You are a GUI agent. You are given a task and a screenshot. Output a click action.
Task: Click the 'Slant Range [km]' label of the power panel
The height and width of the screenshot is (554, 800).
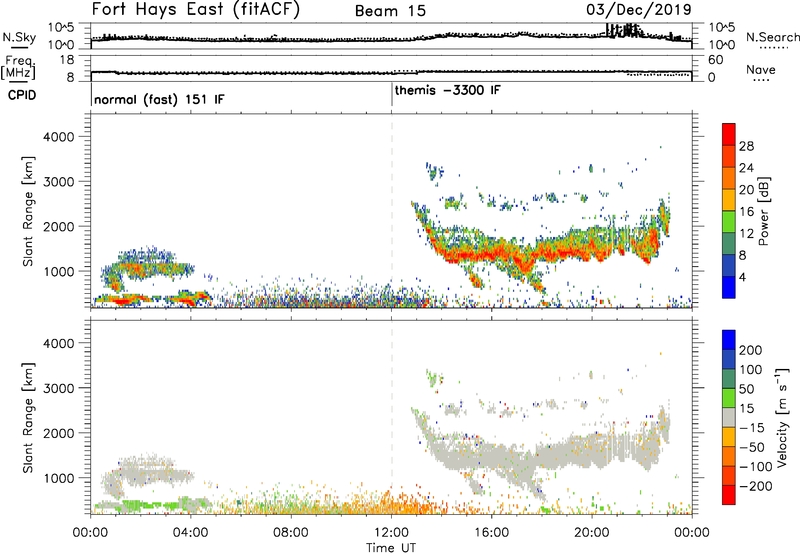(x=28, y=211)
